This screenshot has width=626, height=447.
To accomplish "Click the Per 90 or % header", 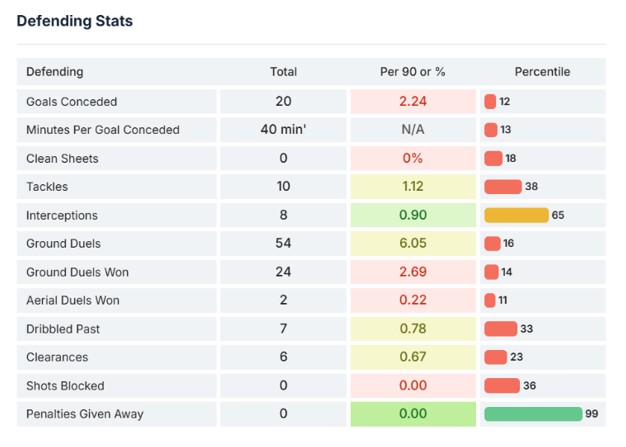I will (412, 72).
